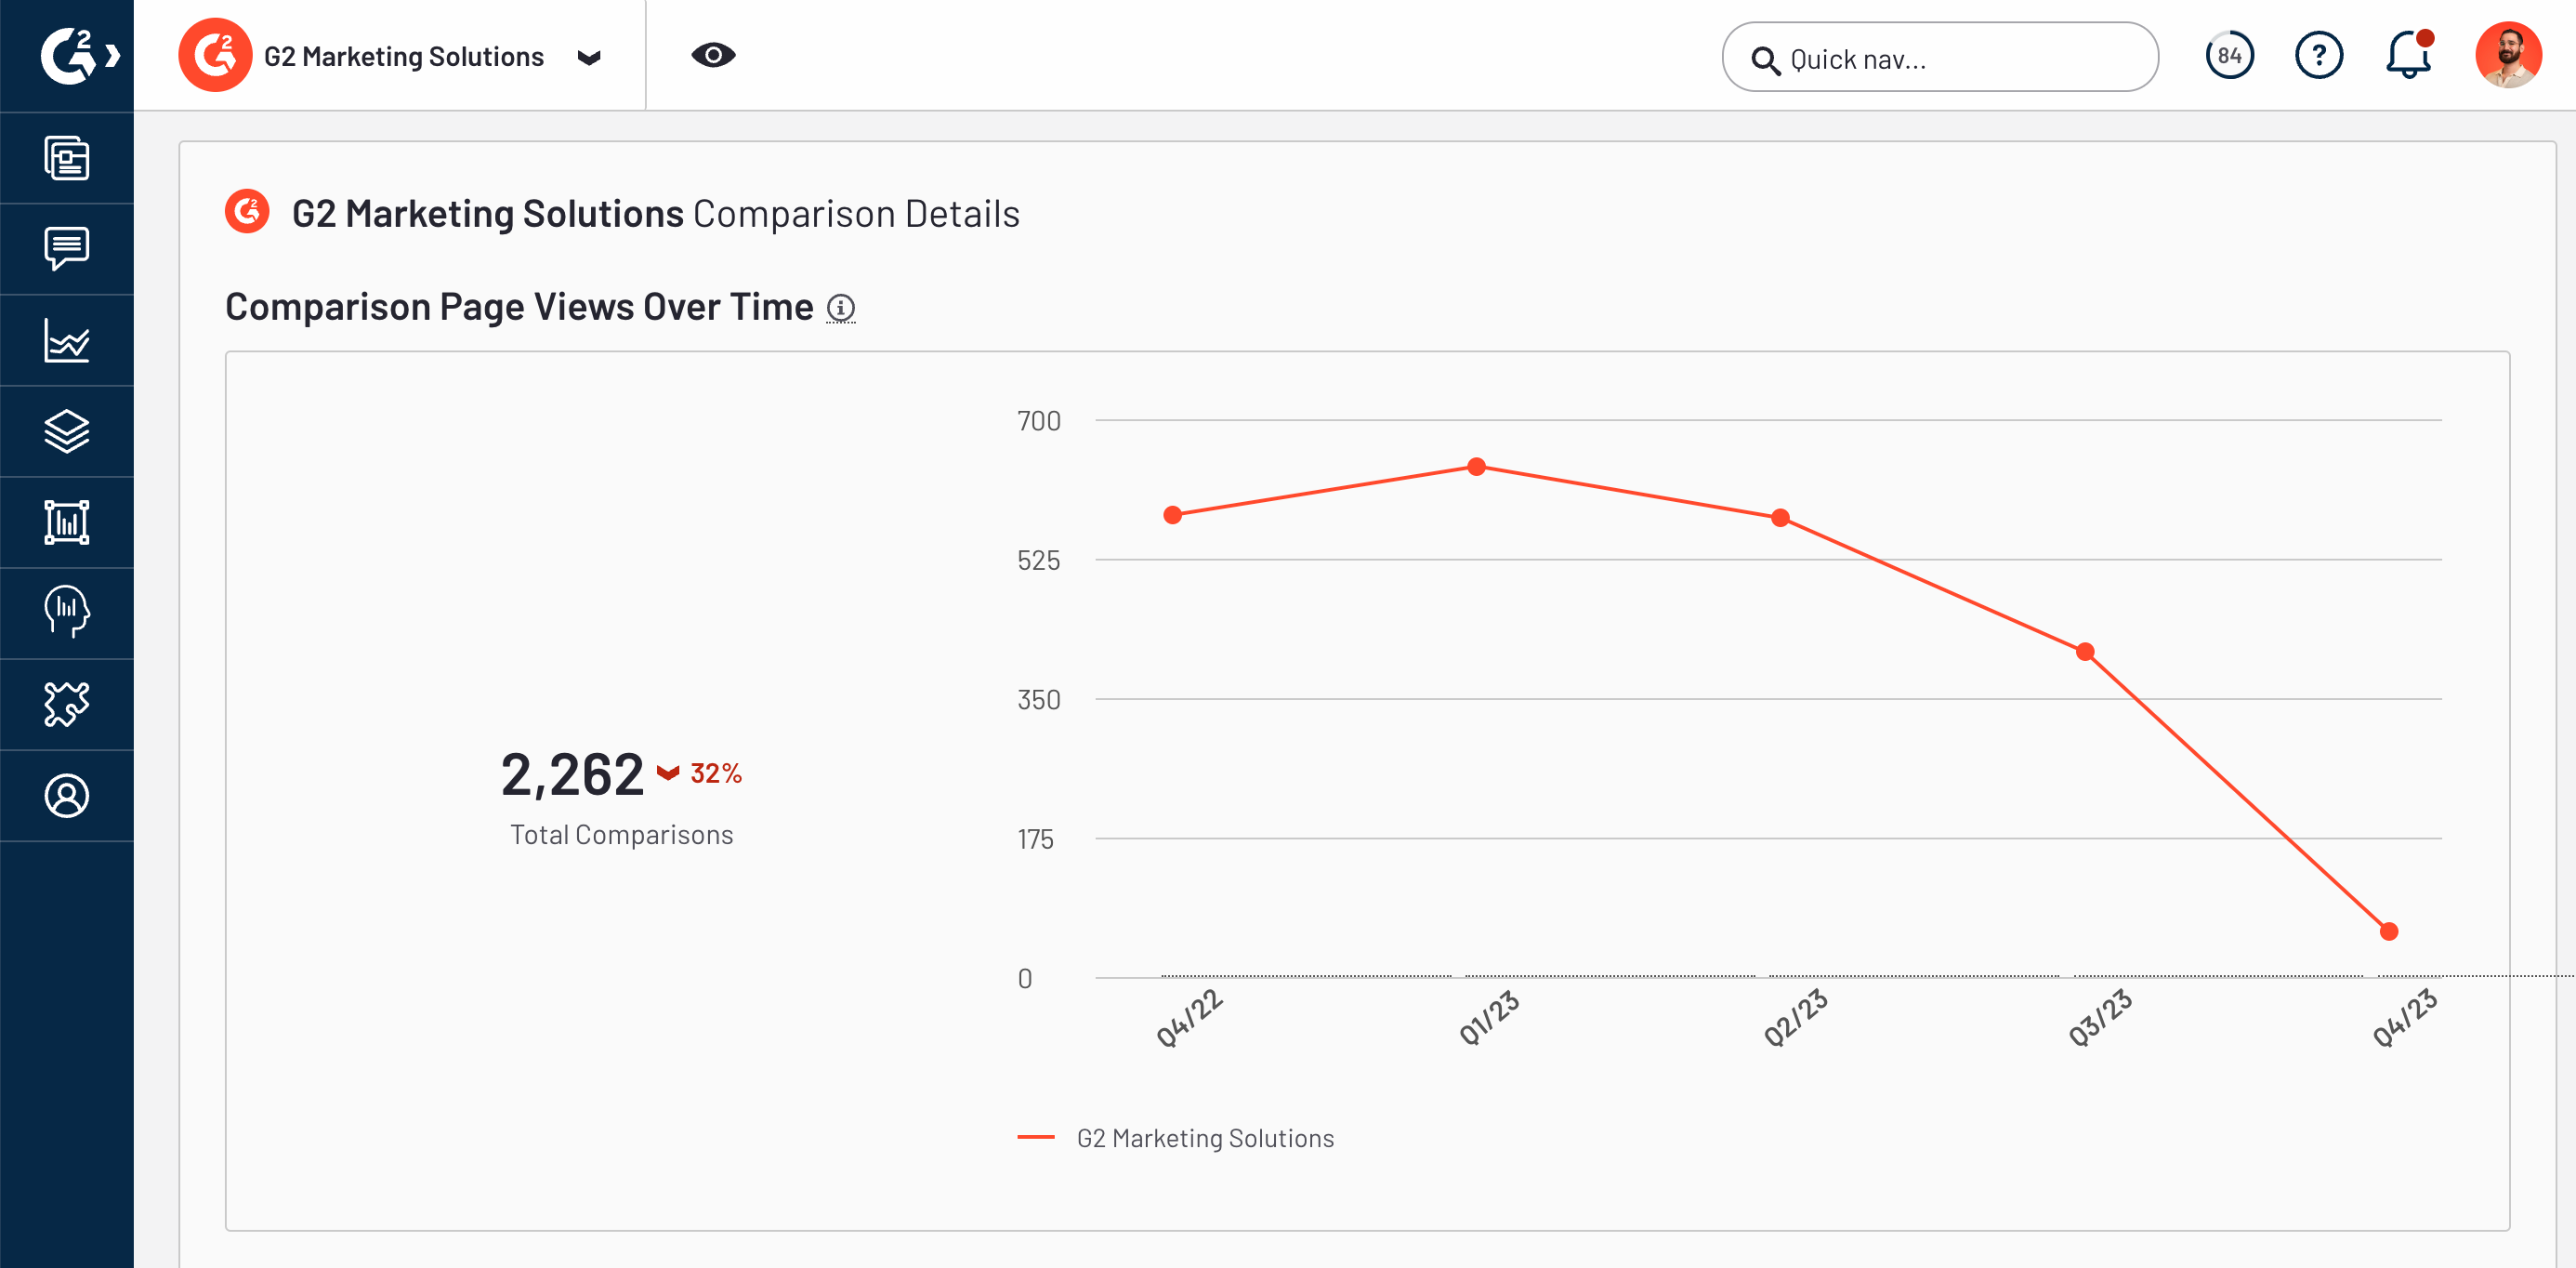Click the Q4/23 axis label
The image size is (2576, 1268).
(2405, 1017)
